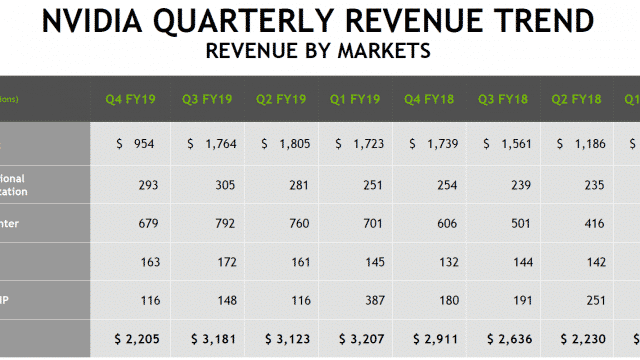This screenshot has height=360, width=640.
Task: Select the Q1 FY19 column header
Action: 355,99
